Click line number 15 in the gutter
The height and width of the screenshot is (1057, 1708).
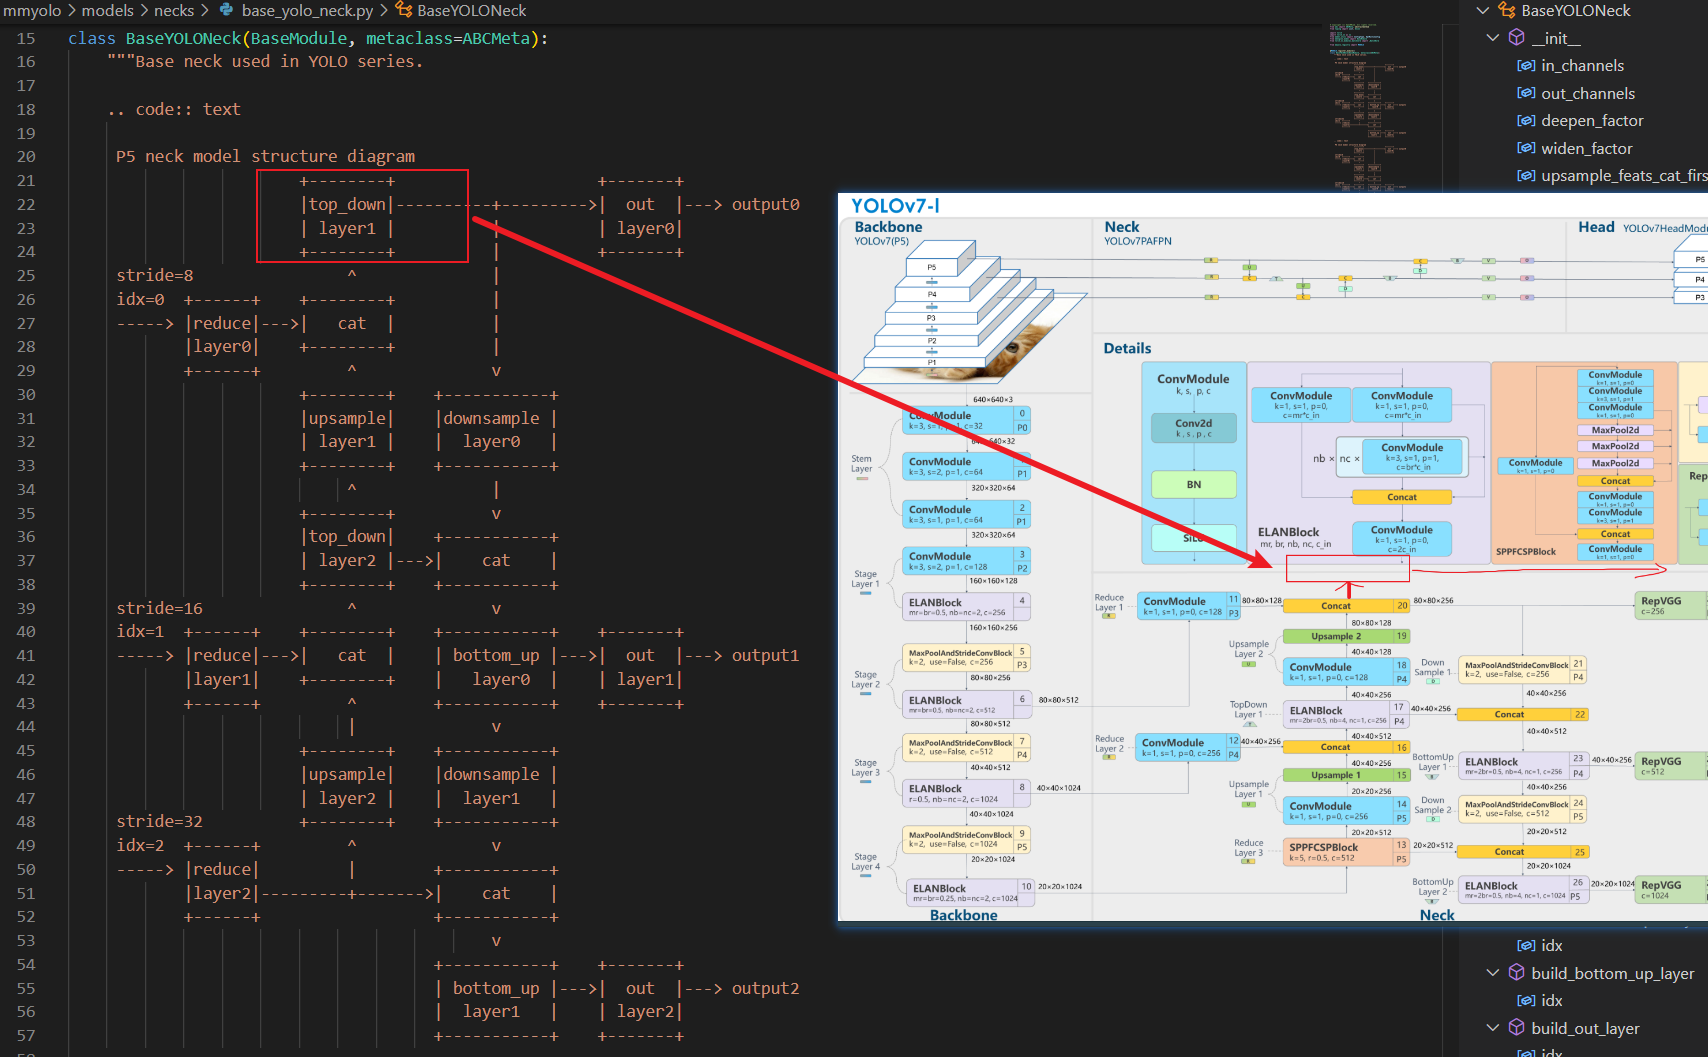tap(26, 38)
